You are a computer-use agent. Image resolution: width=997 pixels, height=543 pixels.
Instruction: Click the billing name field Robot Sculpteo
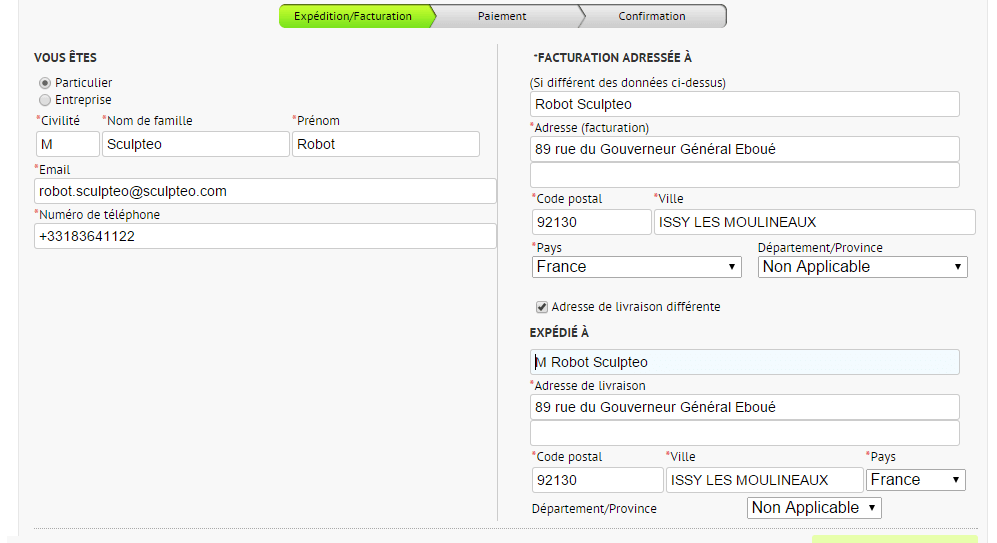pyautogui.click(x=744, y=104)
